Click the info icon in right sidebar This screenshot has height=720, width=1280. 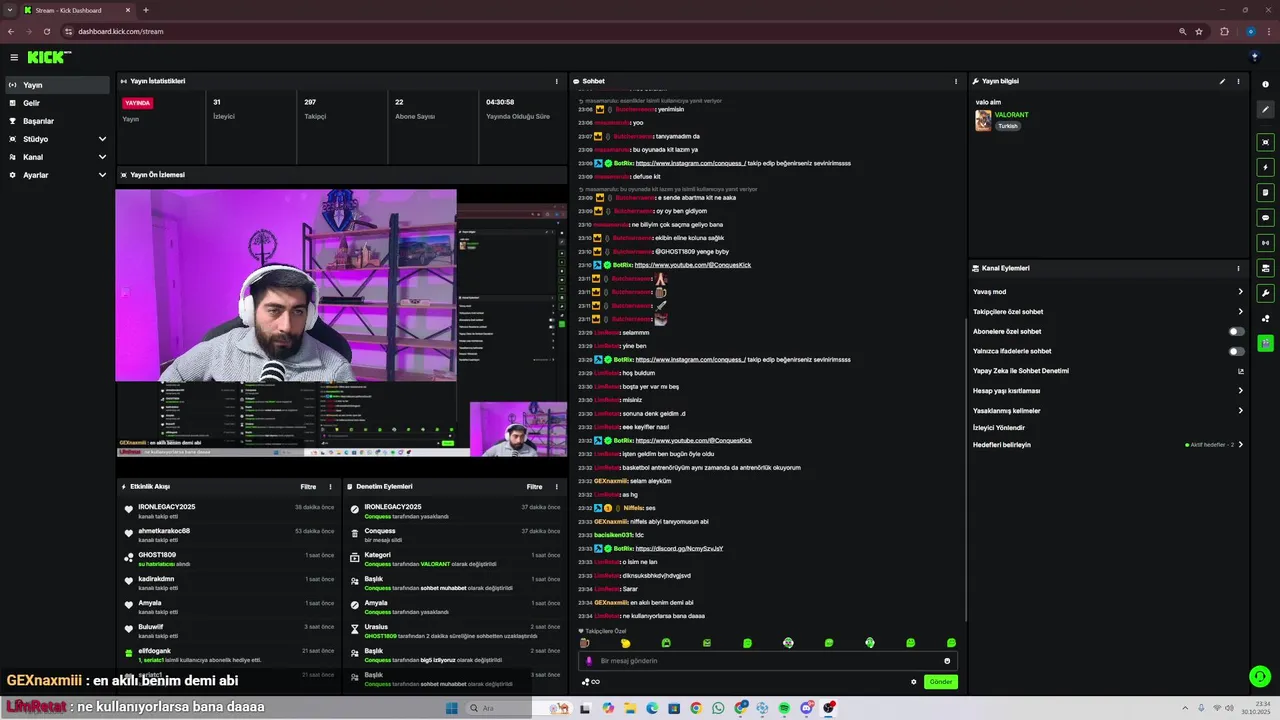[x=1266, y=84]
